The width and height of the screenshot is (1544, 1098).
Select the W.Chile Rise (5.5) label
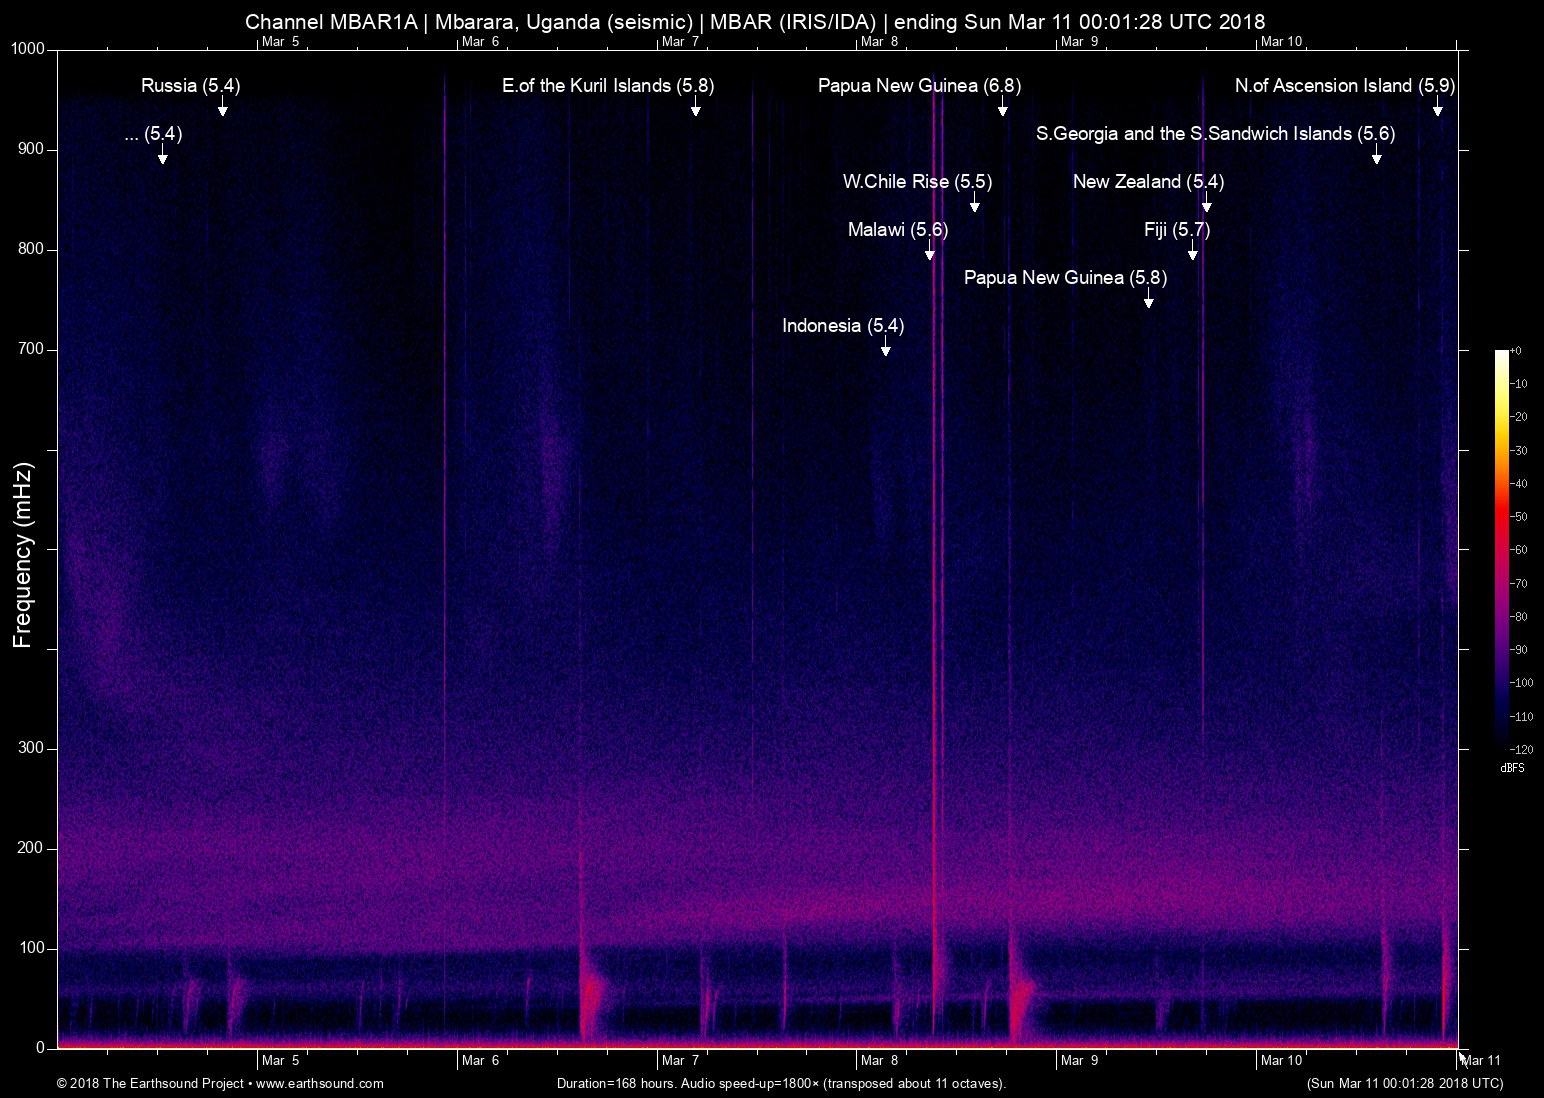pyautogui.click(x=917, y=182)
